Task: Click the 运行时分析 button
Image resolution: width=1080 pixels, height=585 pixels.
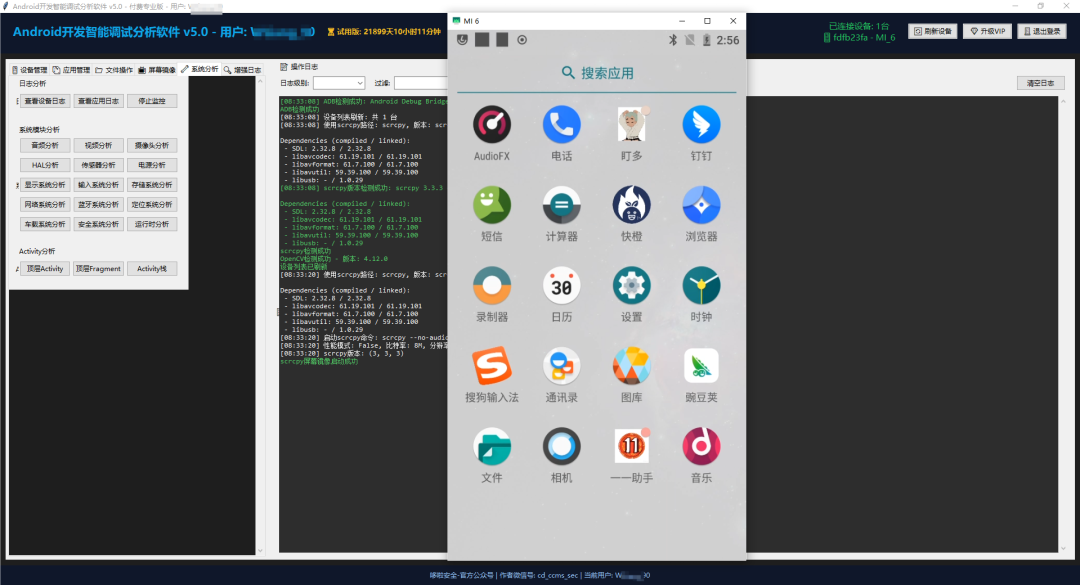Action: click(152, 224)
